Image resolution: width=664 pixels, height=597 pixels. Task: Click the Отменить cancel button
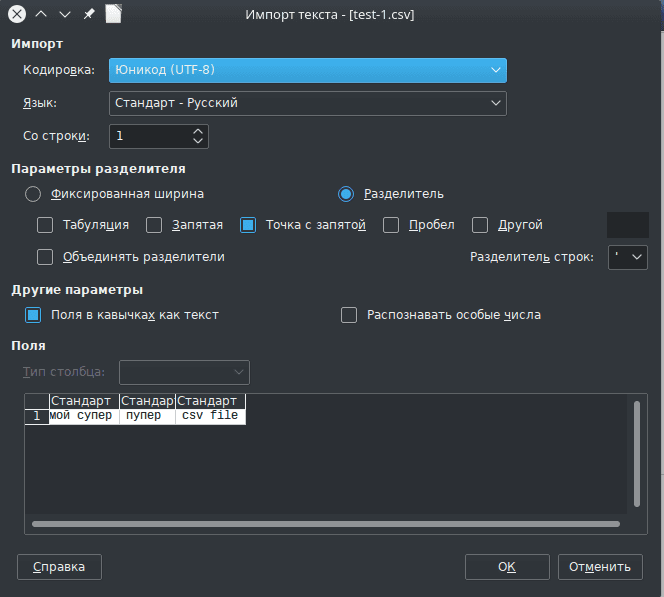(x=600, y=567)
